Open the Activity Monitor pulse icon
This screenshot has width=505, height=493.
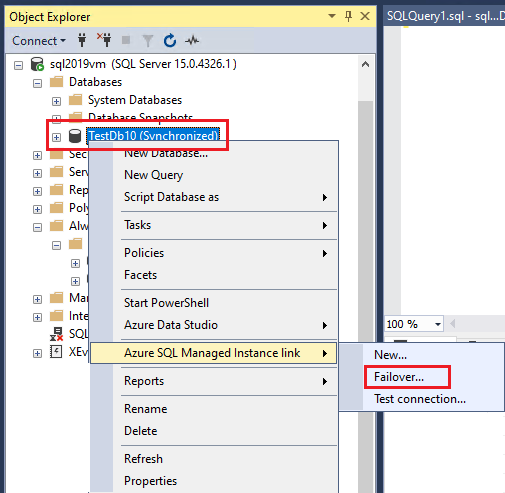[x=192, y=41]
